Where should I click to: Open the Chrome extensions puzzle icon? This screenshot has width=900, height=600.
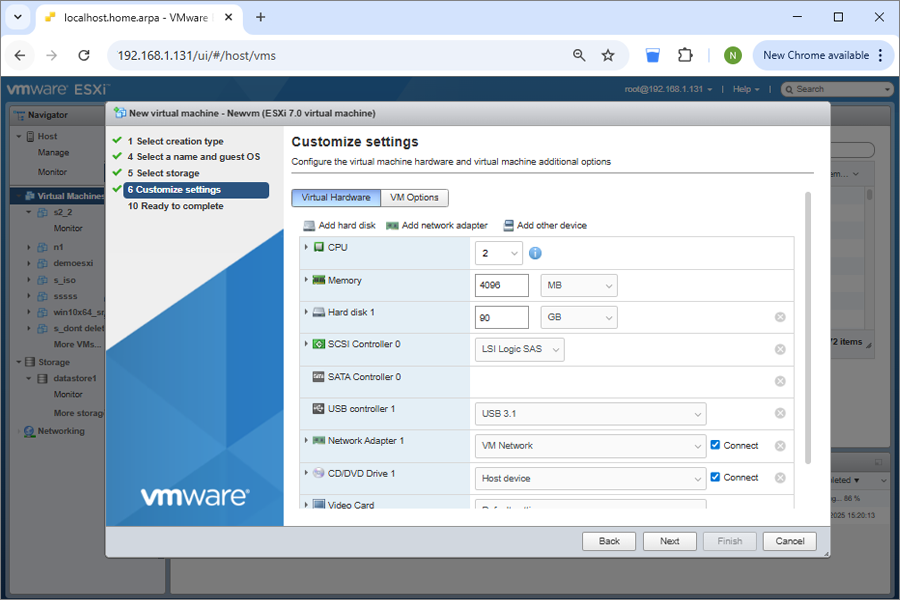tap(685, 55)
